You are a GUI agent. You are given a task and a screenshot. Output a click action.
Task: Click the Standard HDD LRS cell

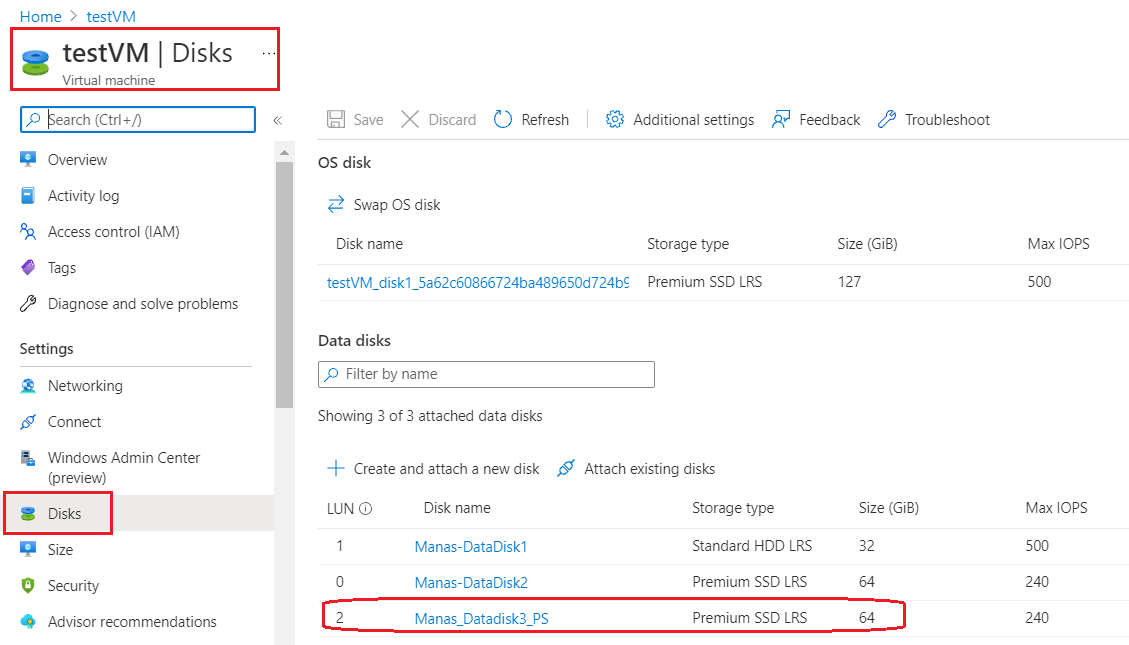pyautogui.click(x=752, y=546)
